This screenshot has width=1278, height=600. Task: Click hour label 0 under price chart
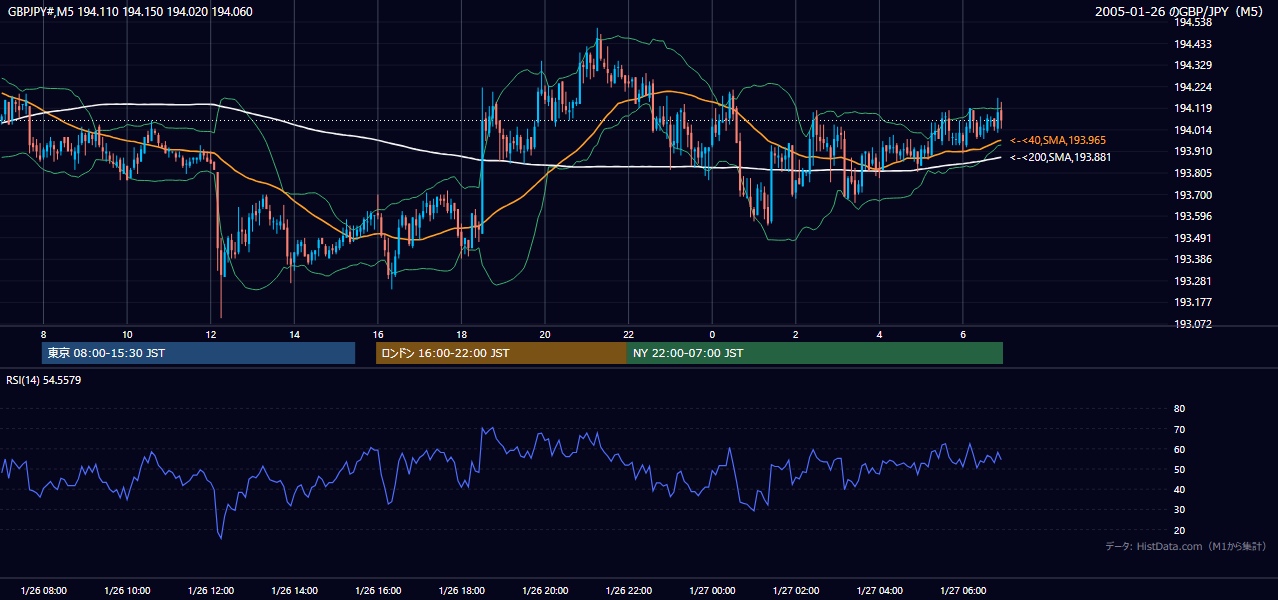(x=712, y=333)
